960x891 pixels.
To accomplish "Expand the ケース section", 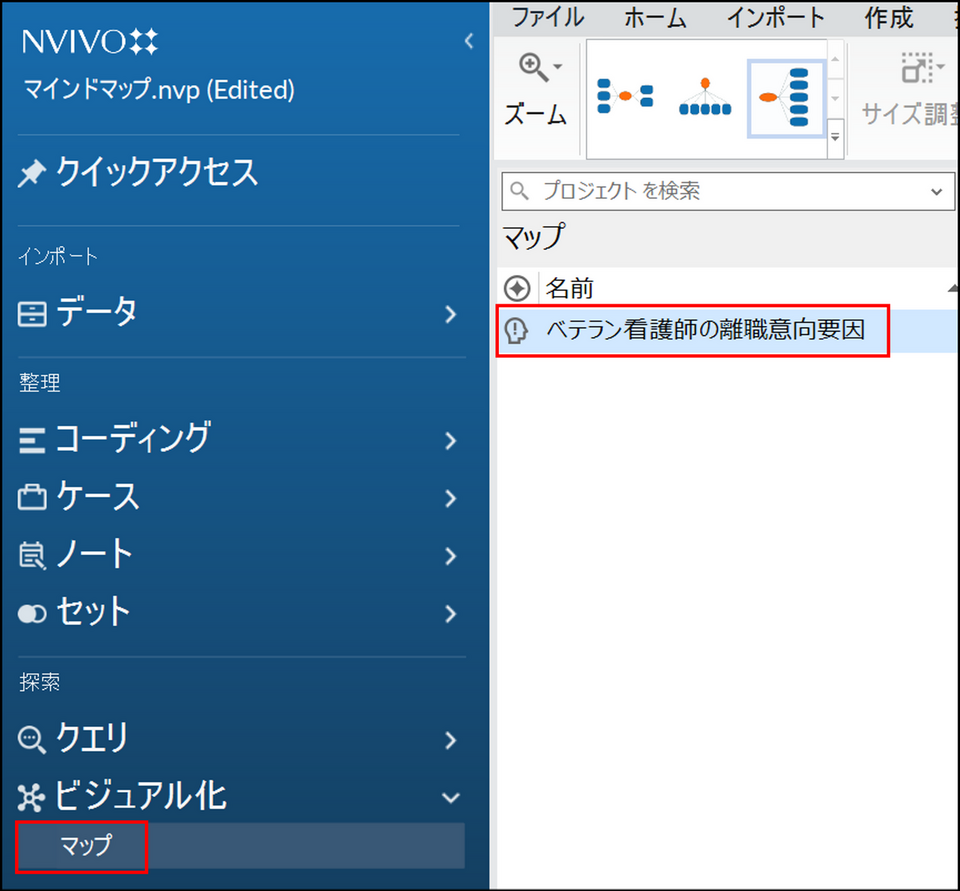I will pos(450,498).
